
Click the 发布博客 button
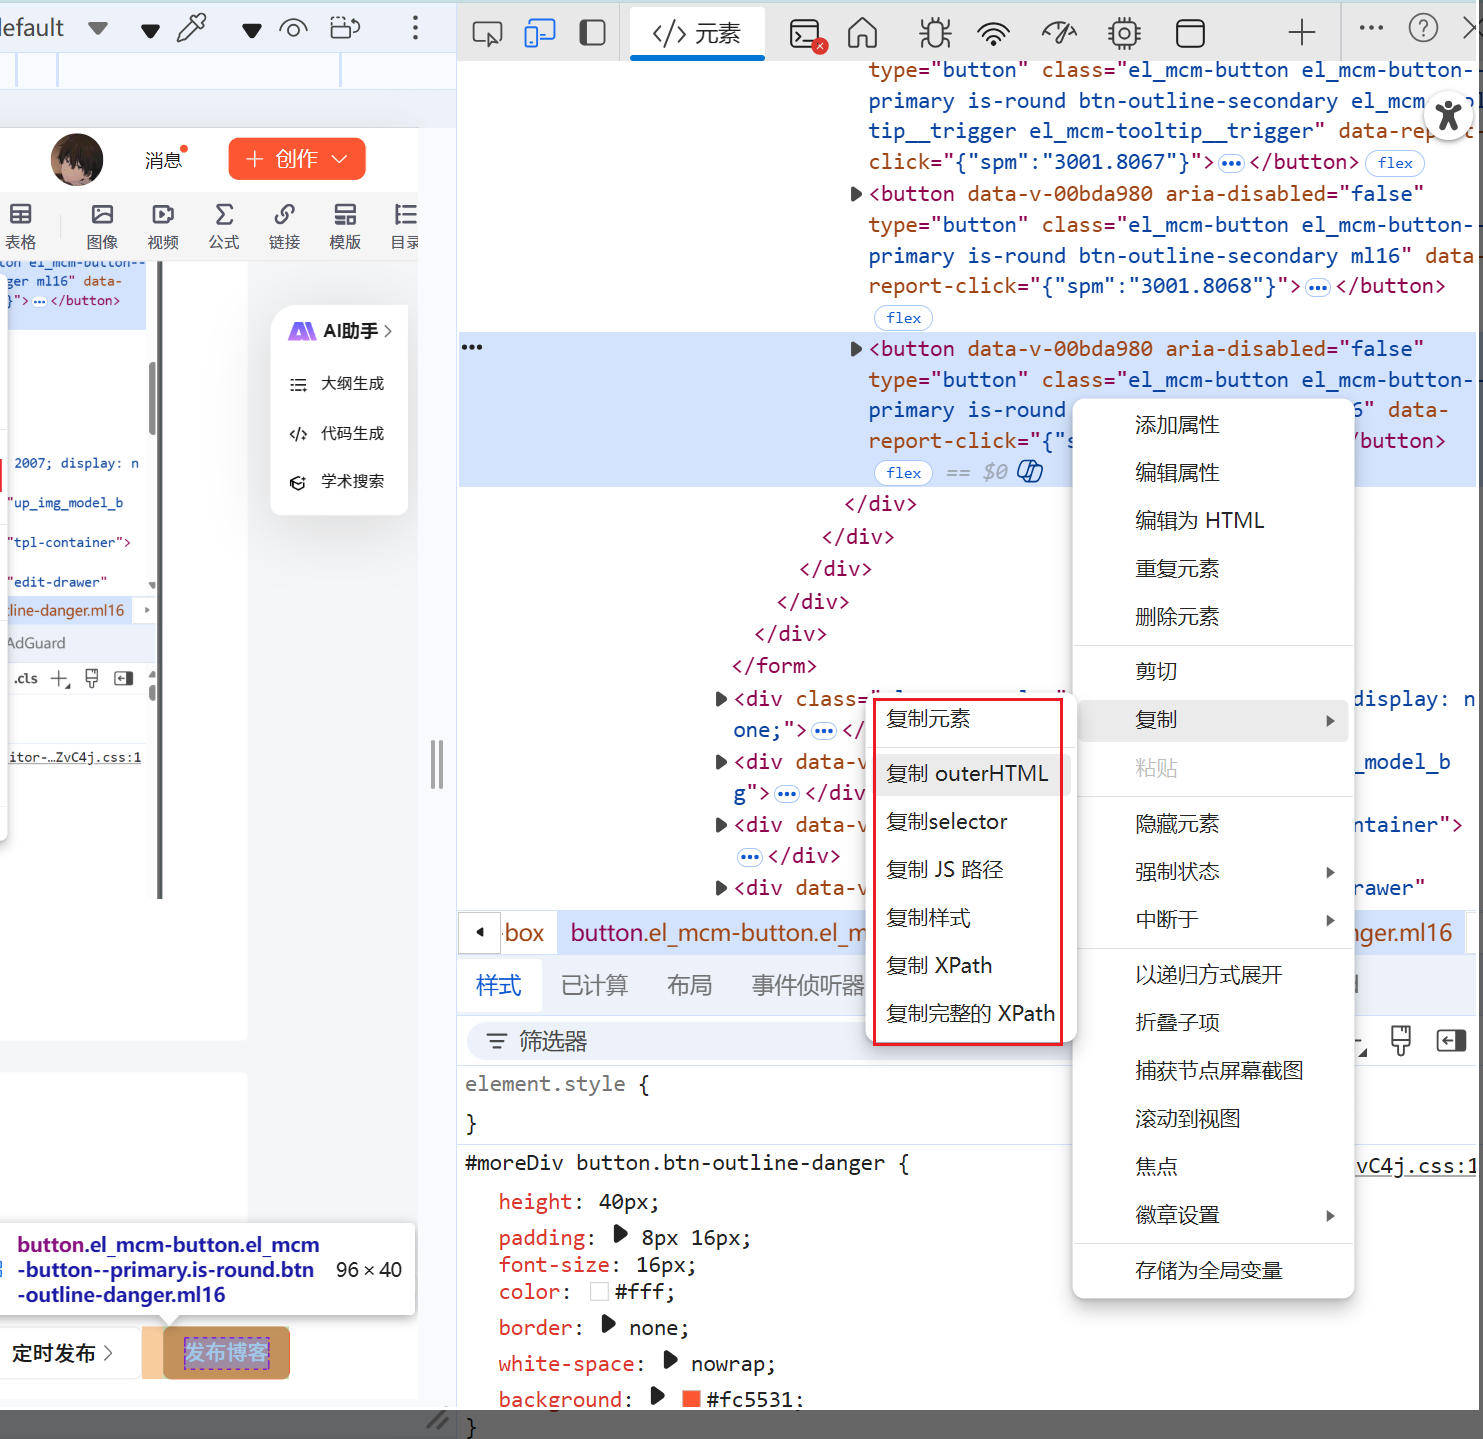pyautogui.click(x=227, y=1352)
